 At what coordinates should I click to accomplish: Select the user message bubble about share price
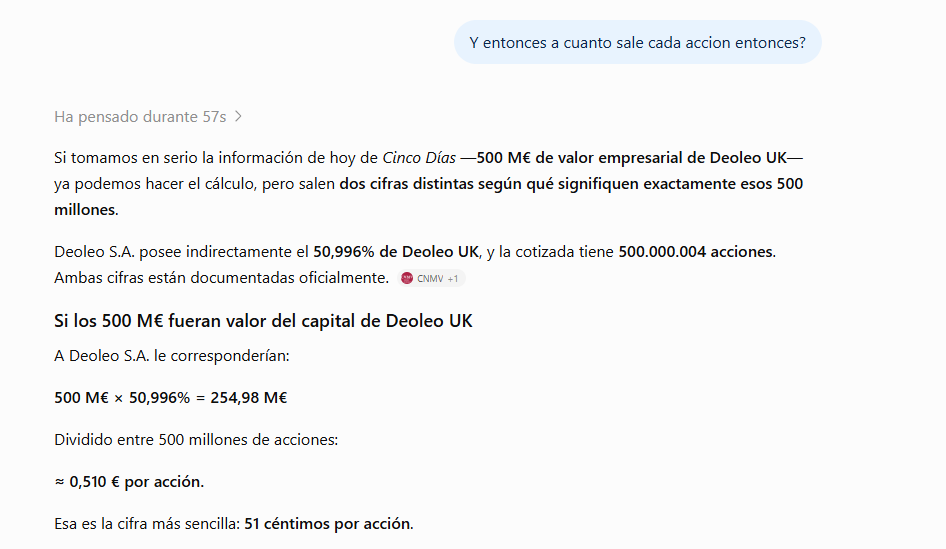(638, 42)
